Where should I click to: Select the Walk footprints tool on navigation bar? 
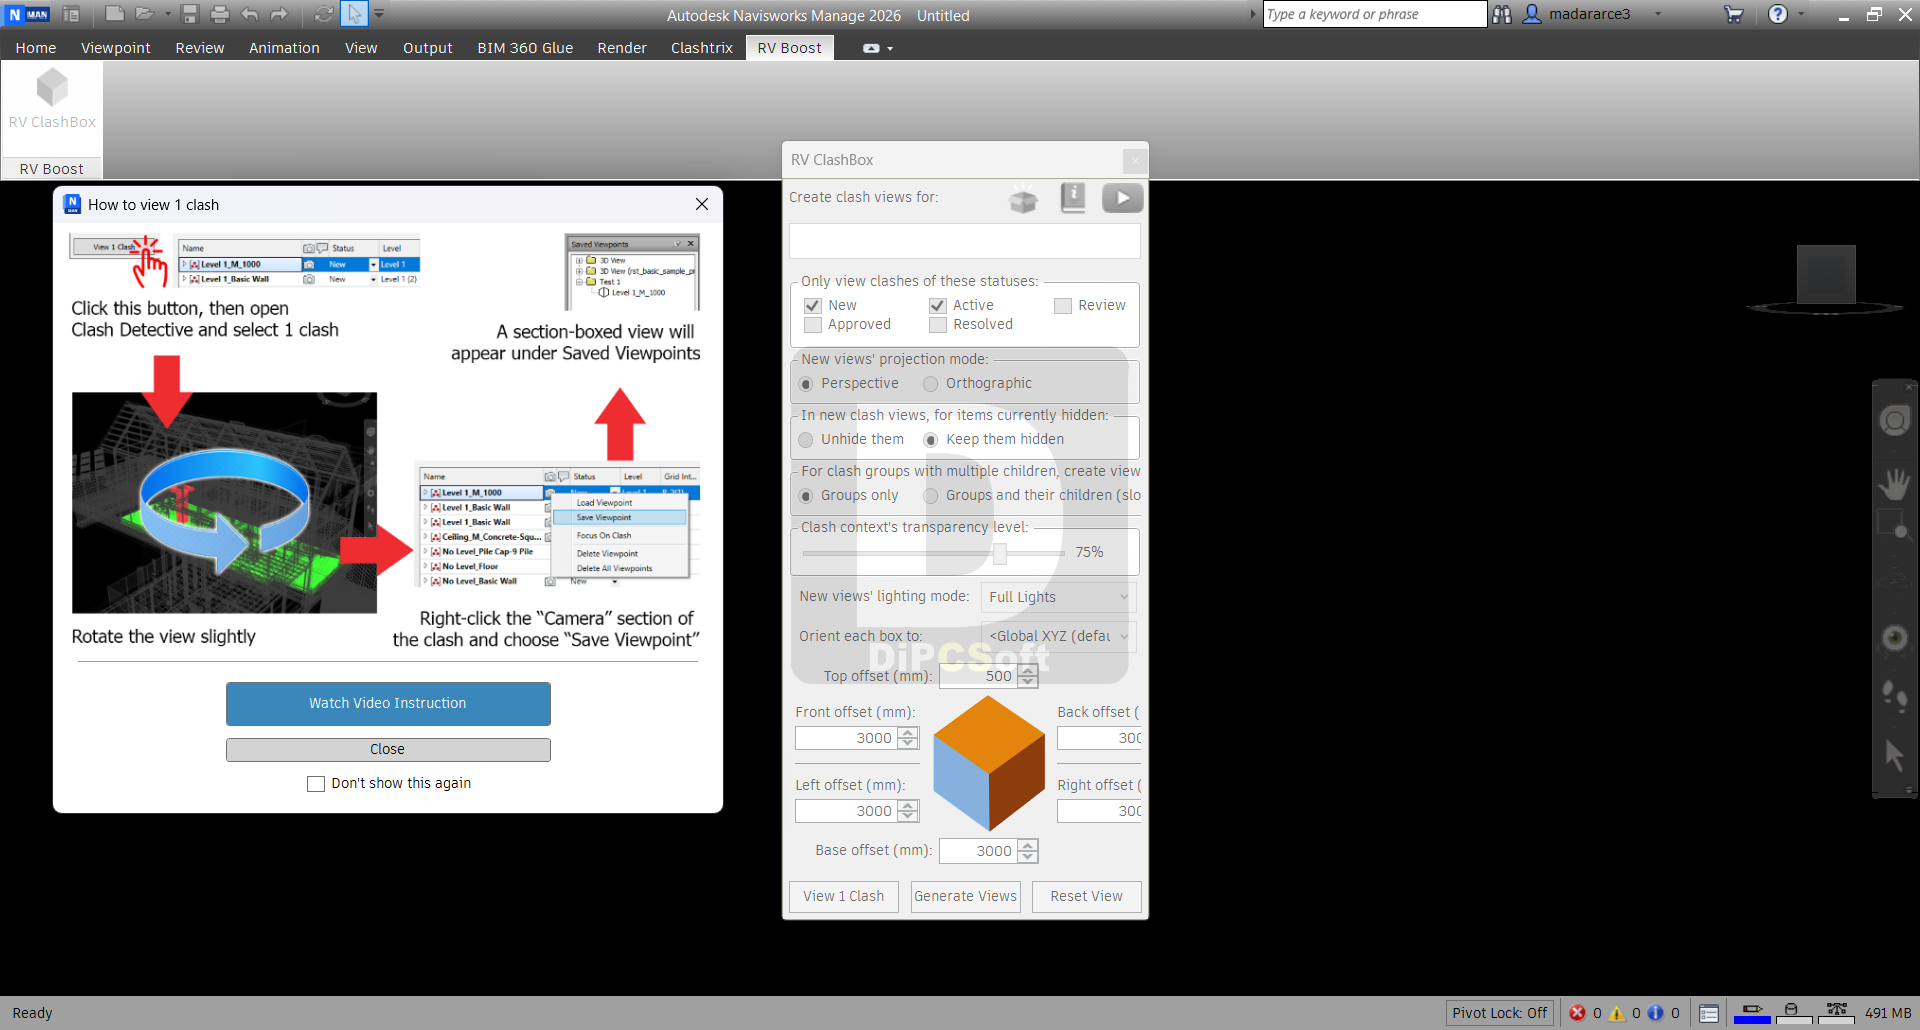[1894, 696]
